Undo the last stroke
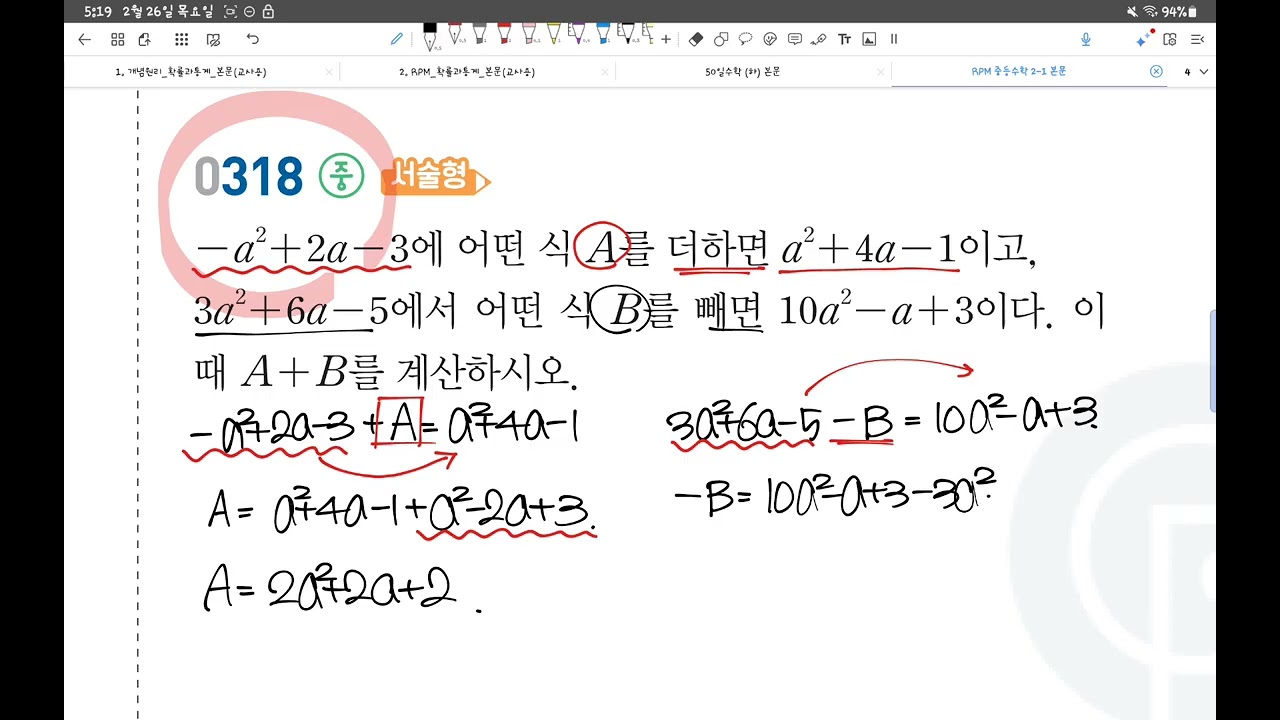The width and height of the screenshot is (1280, 720). point(253,39)
